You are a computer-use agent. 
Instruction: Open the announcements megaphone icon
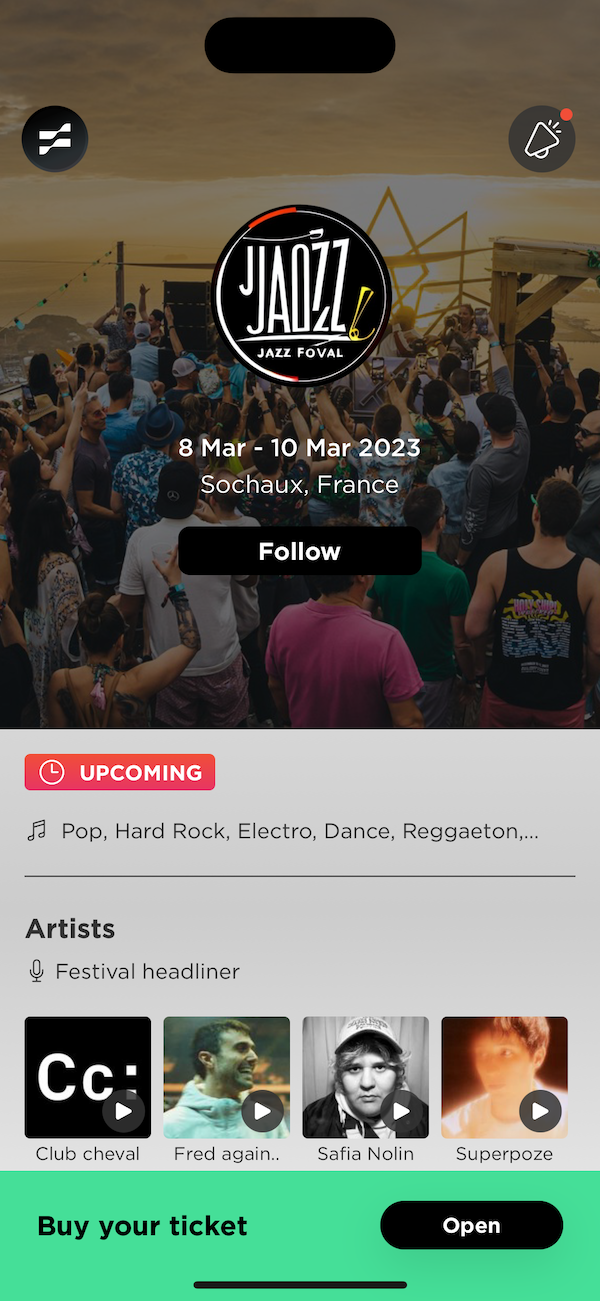coord(542,139)
